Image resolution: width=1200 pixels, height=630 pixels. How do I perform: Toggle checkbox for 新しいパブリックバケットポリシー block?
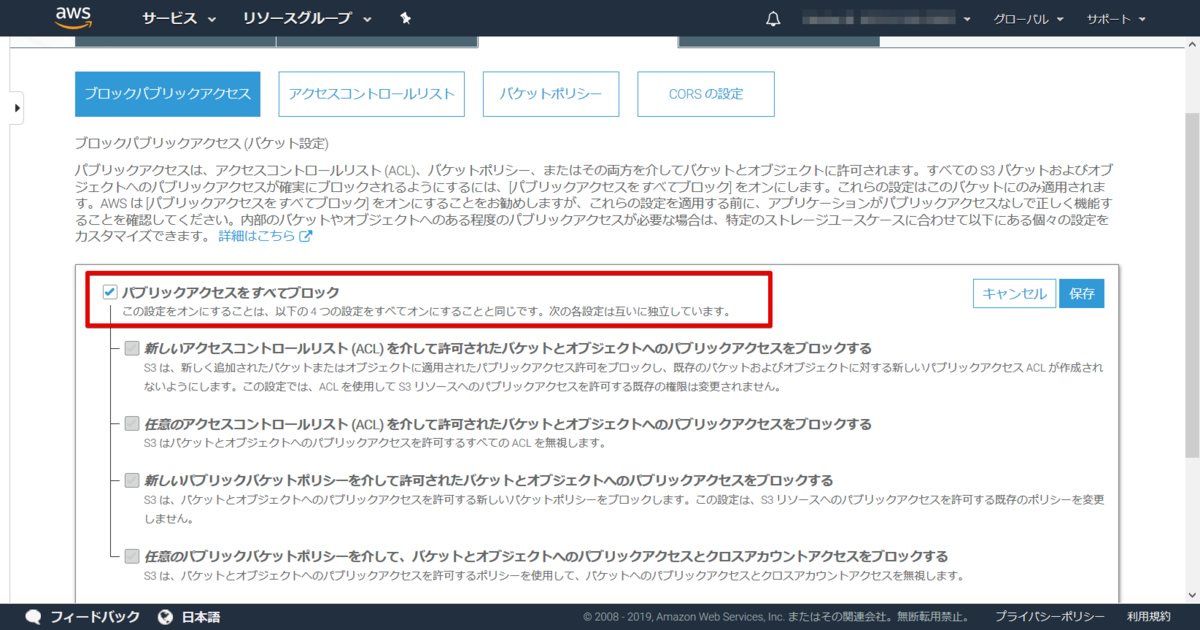132,480
